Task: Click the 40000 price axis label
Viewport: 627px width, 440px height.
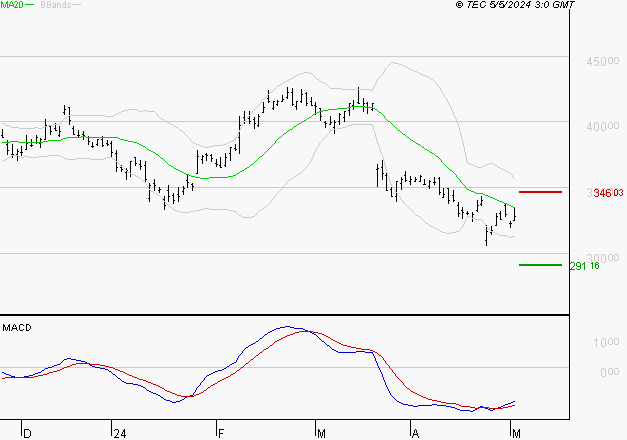Action: tap(603, 126)
